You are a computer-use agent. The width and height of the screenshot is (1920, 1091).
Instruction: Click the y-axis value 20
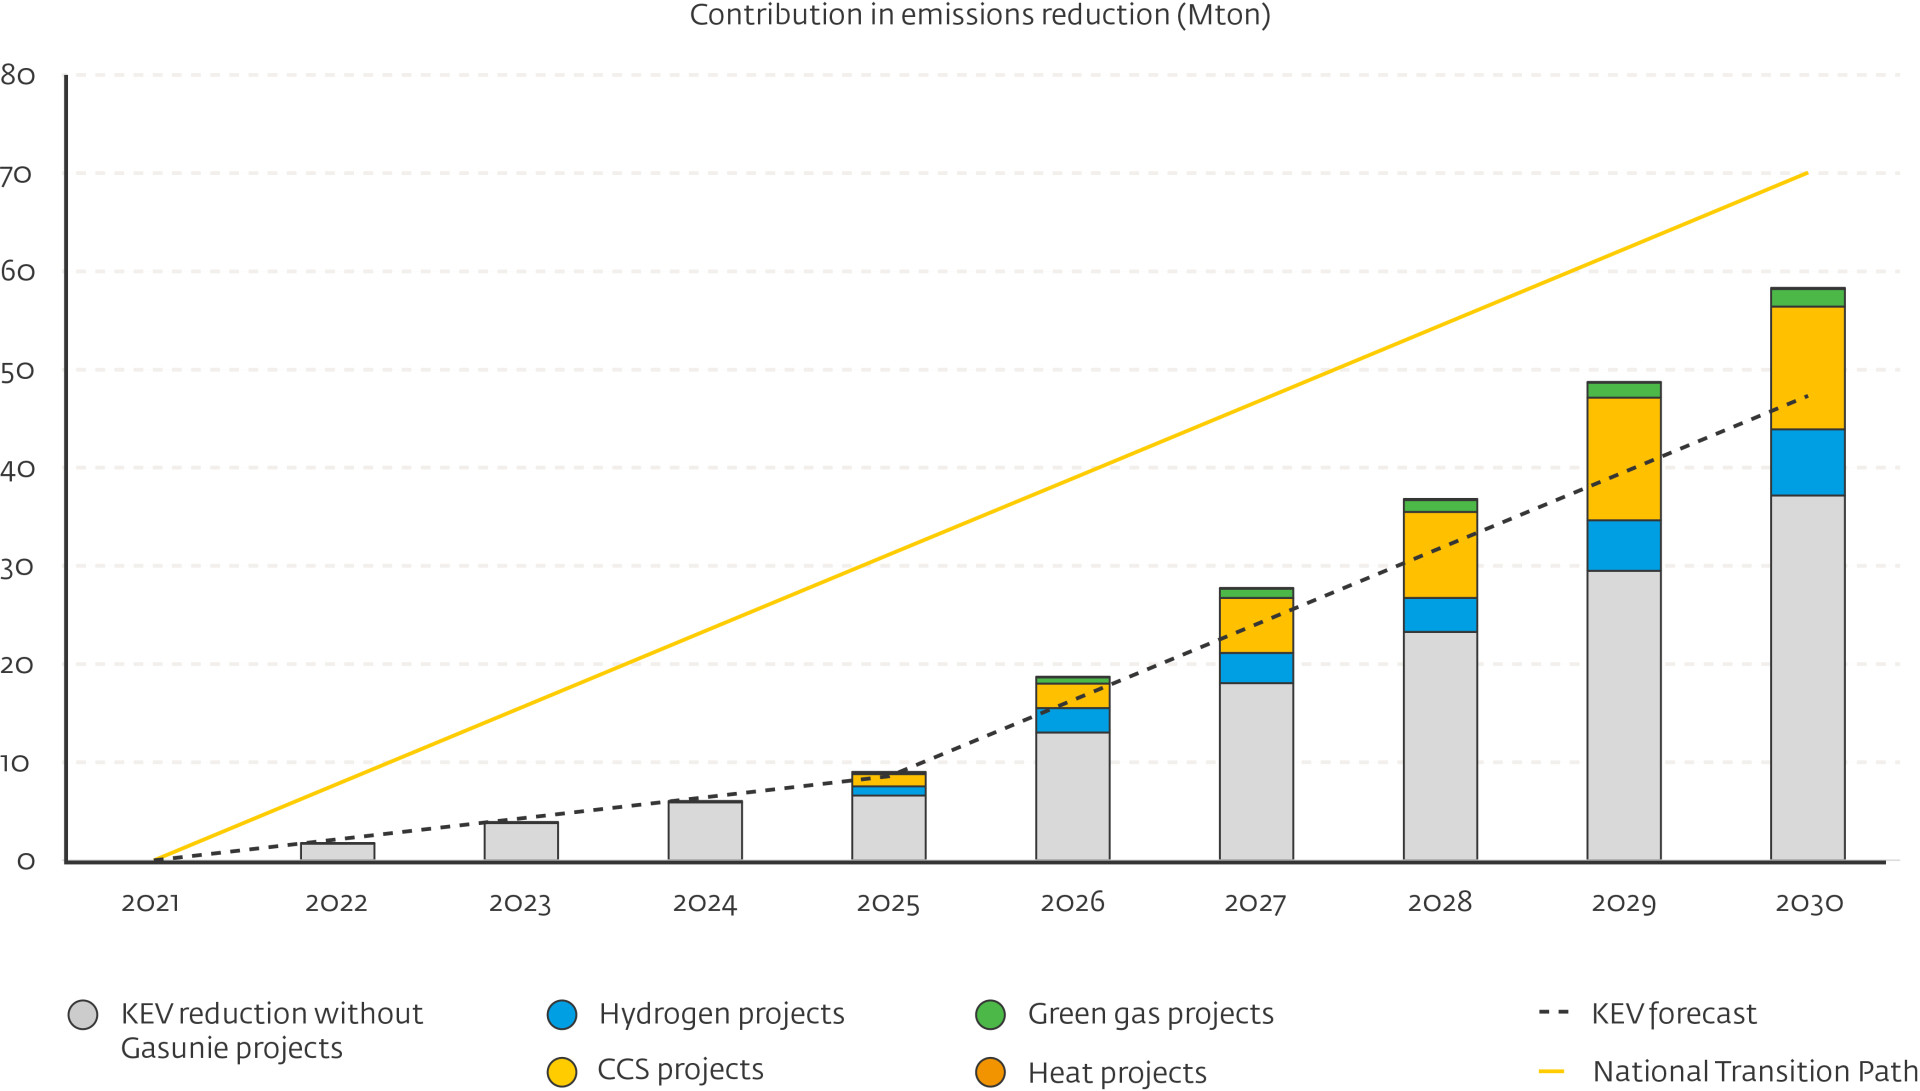(x=17, y=665)
